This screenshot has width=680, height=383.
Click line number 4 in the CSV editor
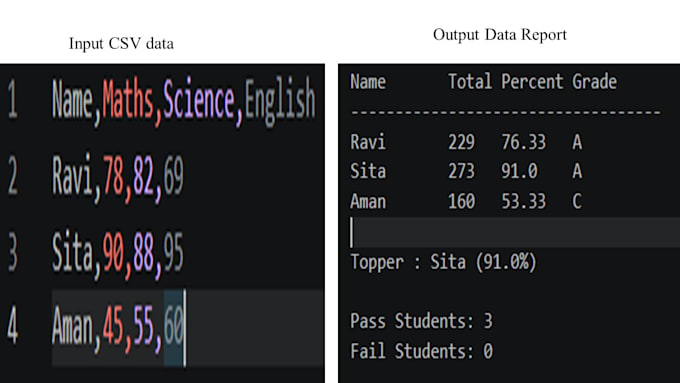[13, 325]
